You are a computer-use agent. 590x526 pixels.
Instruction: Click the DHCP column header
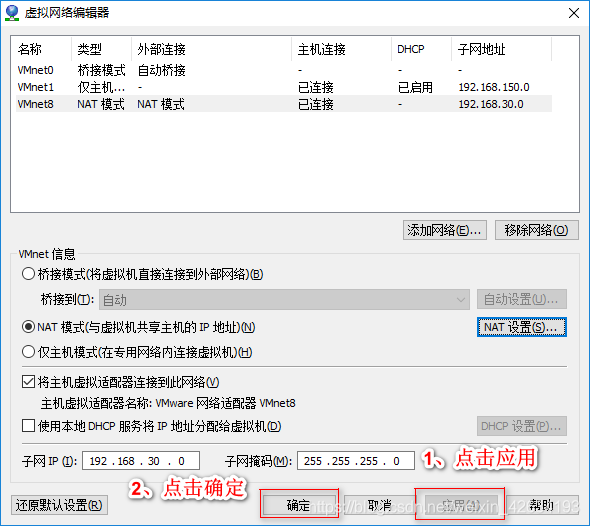click(421, 49)
